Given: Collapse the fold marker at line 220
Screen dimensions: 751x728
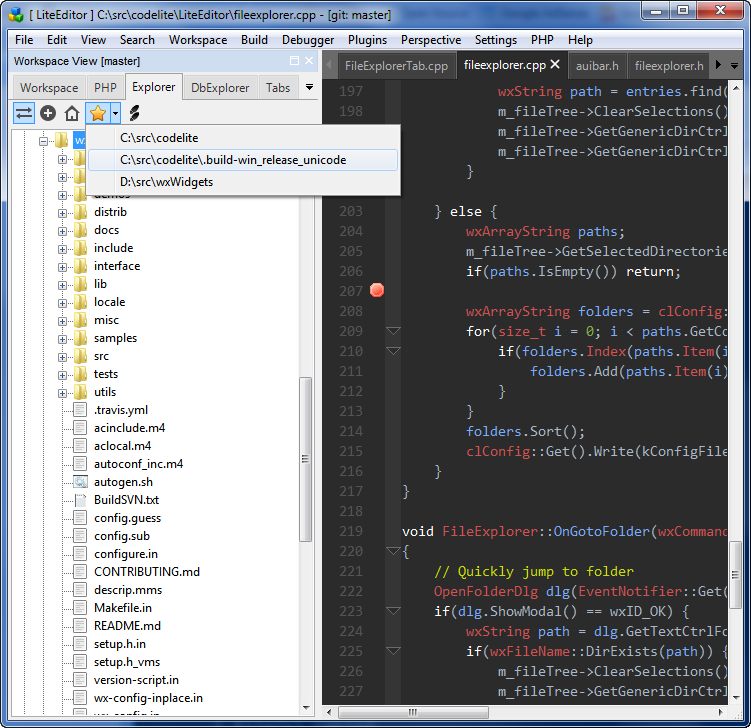Looking at the screenshot, I should tap(393, 551).
